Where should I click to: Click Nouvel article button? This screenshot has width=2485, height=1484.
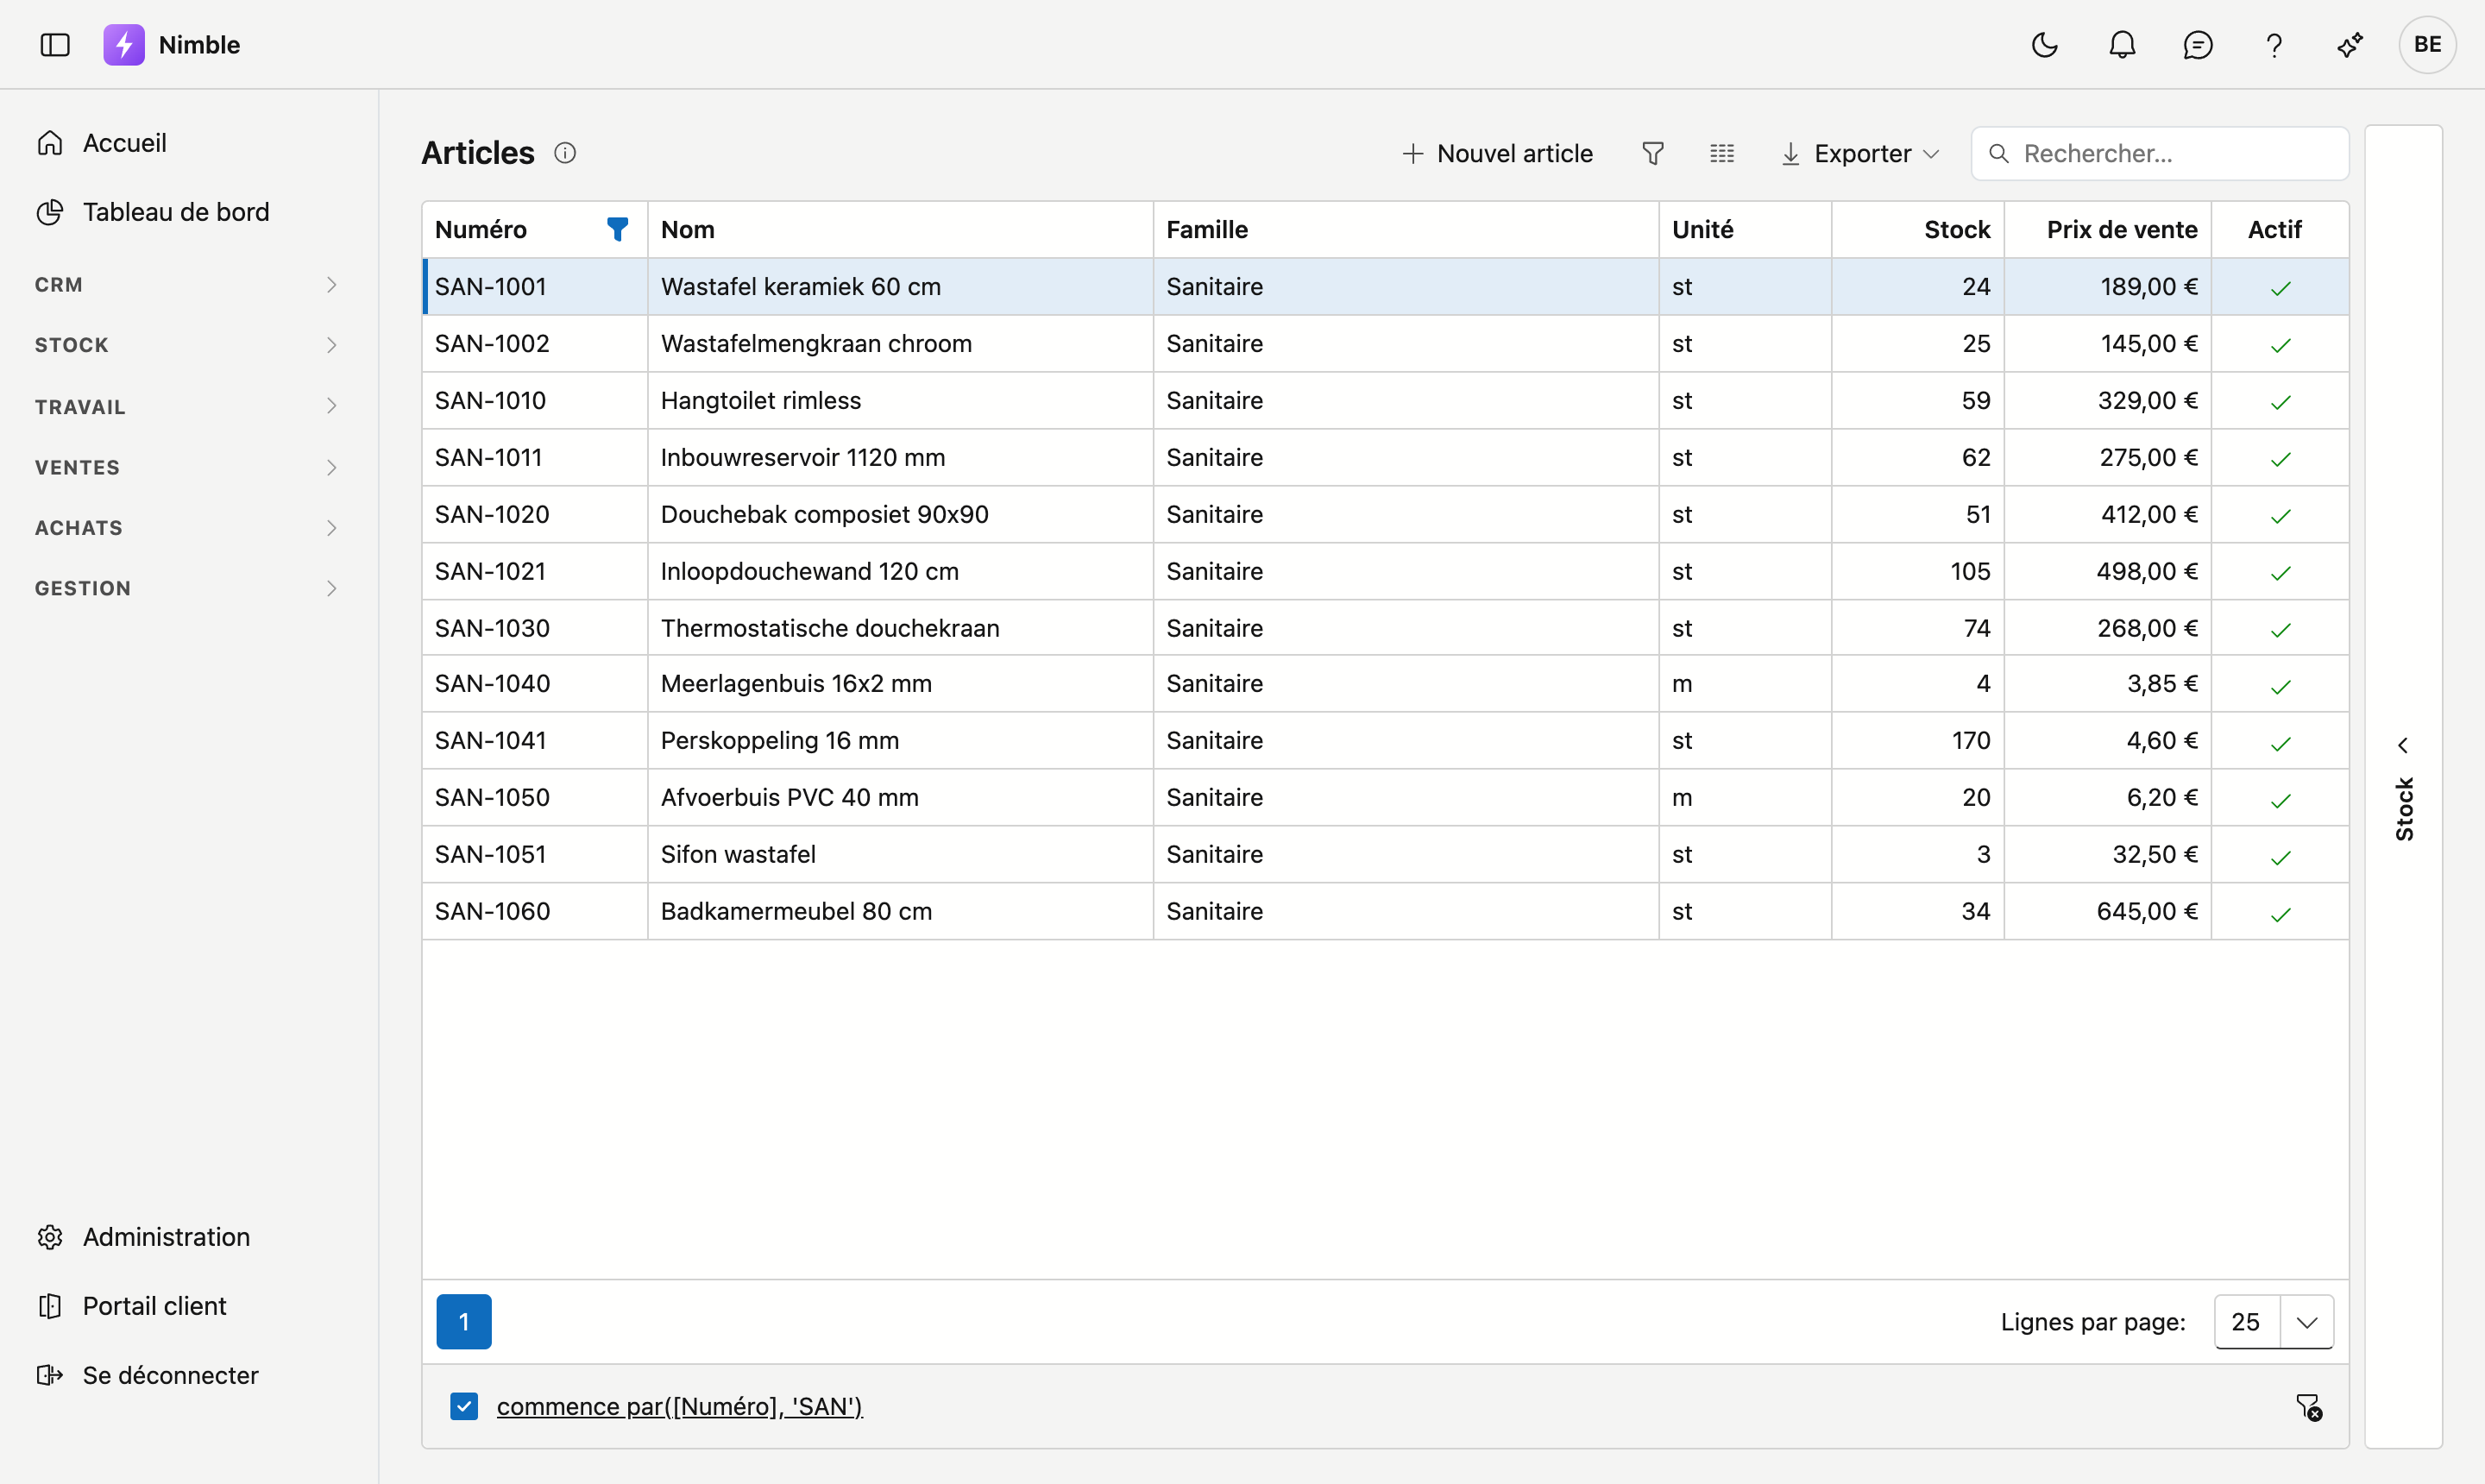click(1497, 153)
